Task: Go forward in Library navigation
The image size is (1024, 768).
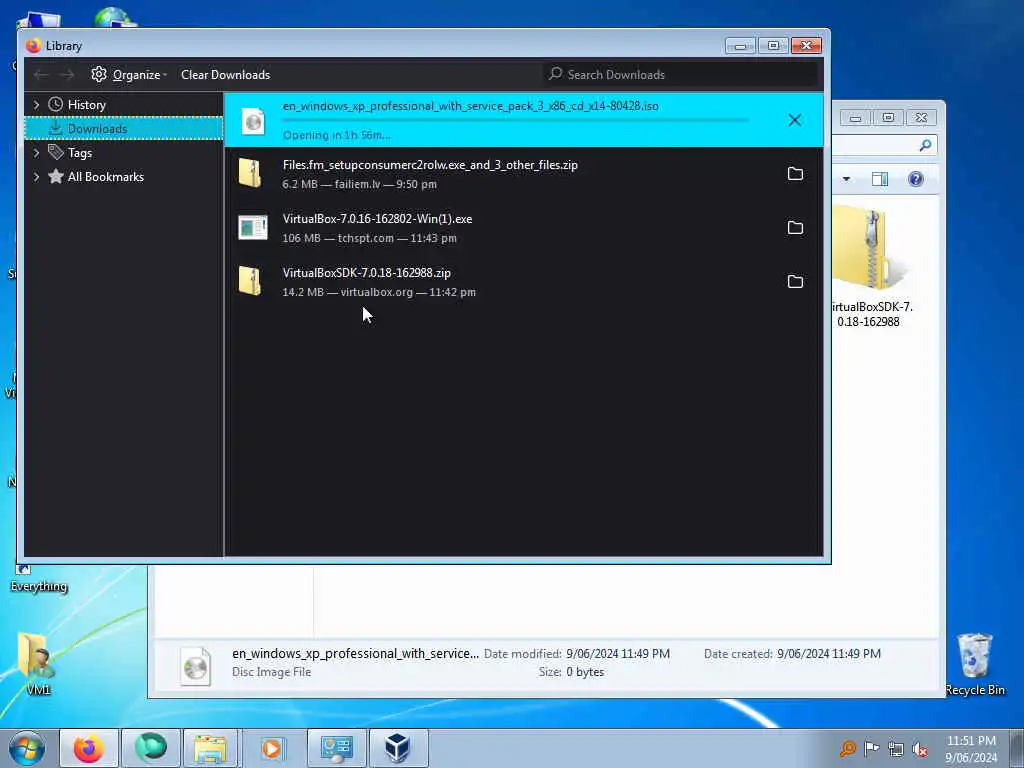Action: click(x=67, y=74)
